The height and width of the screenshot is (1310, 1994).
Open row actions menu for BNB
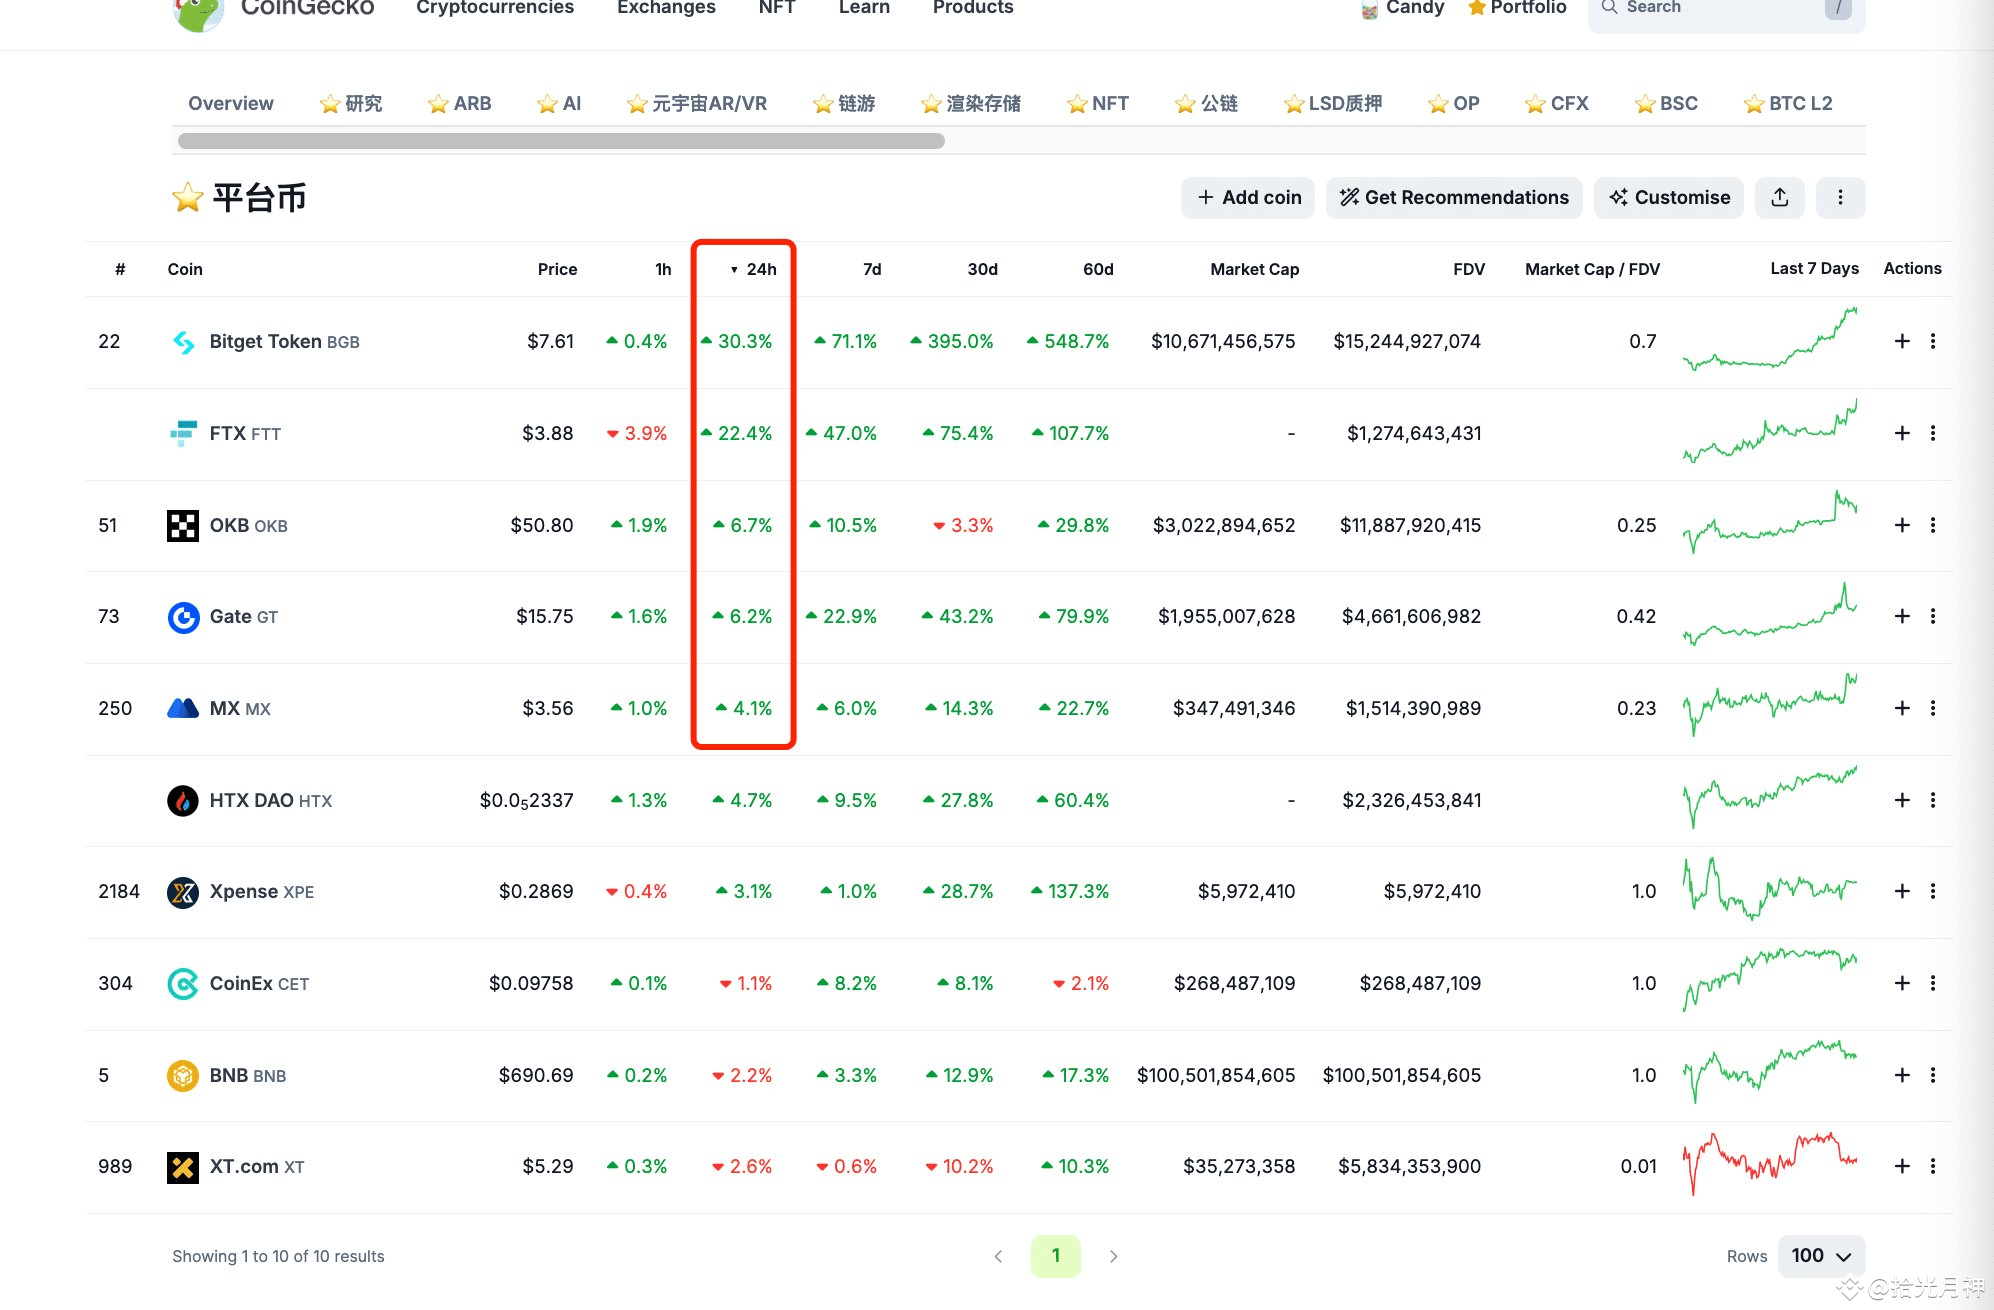1933,1075
